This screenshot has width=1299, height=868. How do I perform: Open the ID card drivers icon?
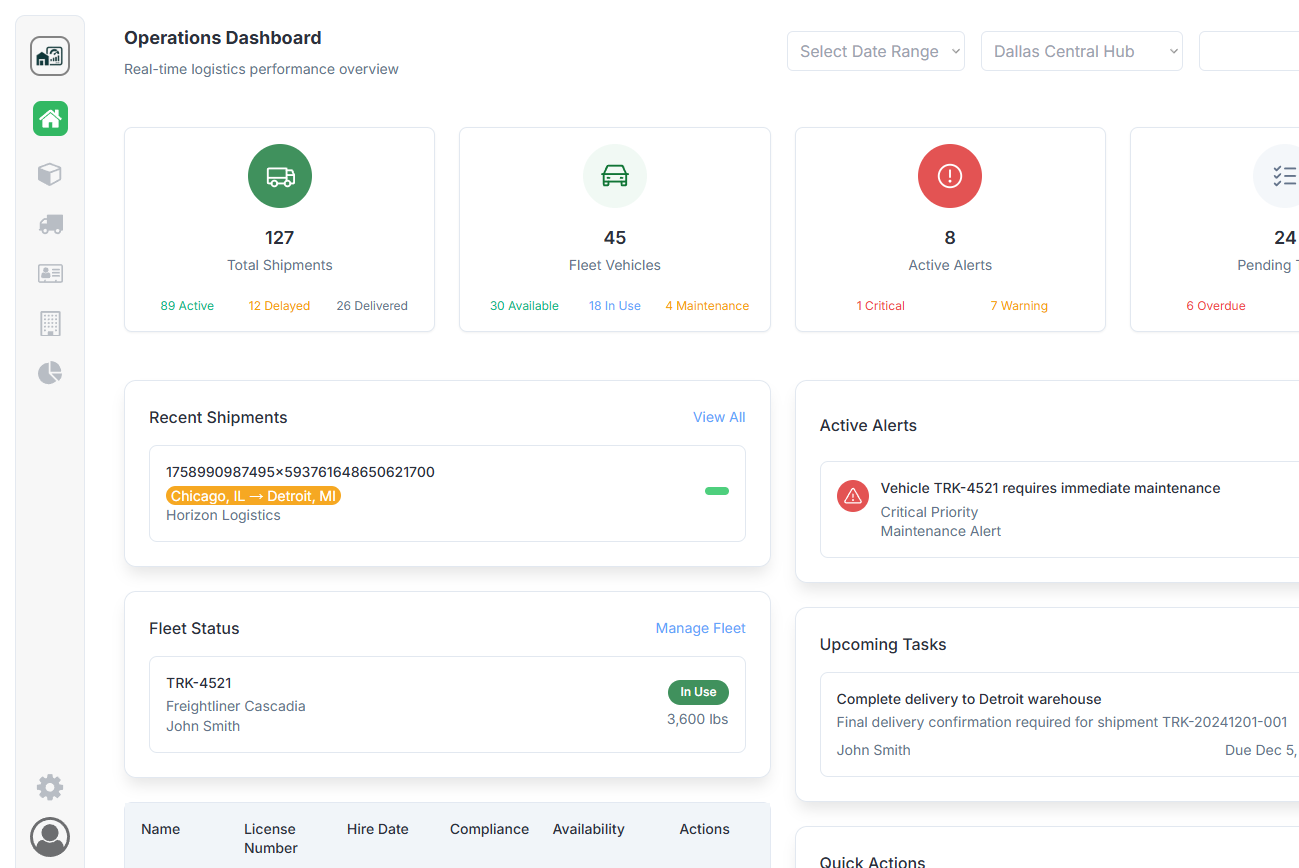pyautogui.click(x=50, y=273)
